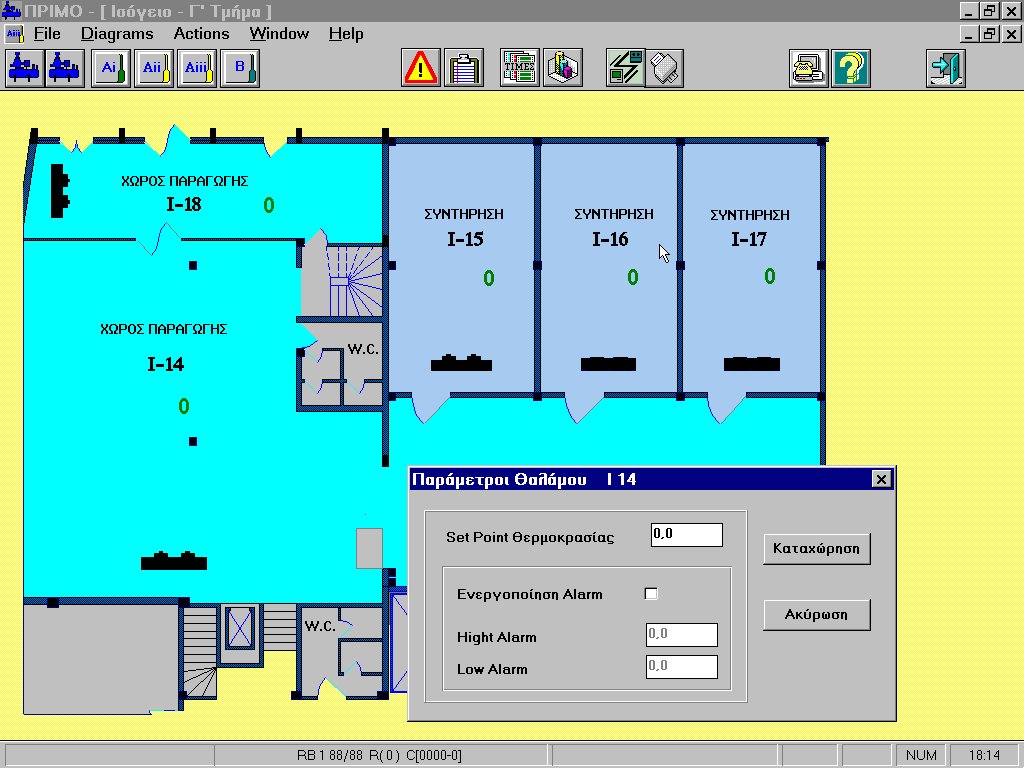Open the alarm warning triangle icon
Image resolution: width=1024 pixels, height=768 pixels.
click(x=421, y=68)
